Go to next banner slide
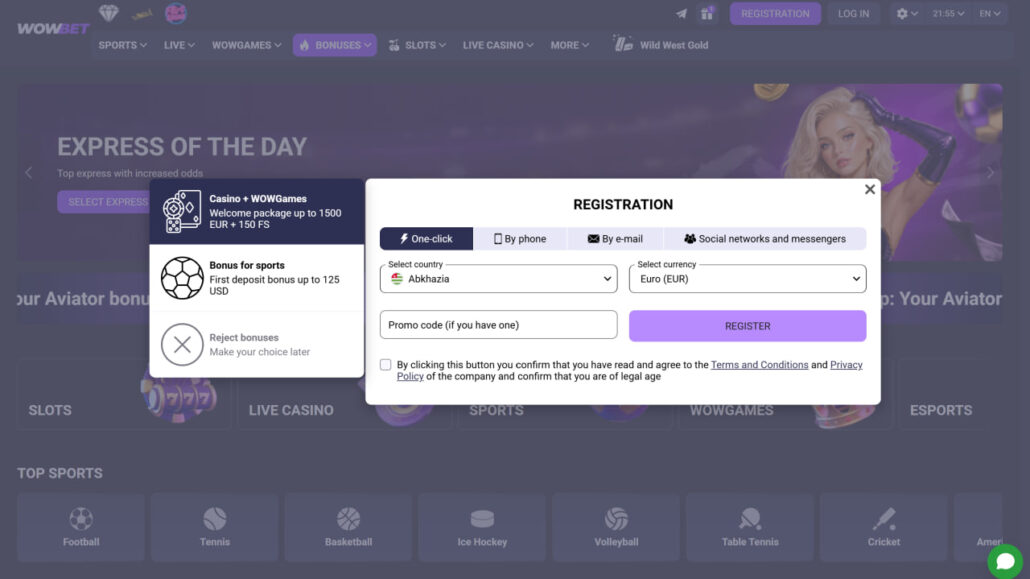 pyautogui.click(x=990, y=173)
